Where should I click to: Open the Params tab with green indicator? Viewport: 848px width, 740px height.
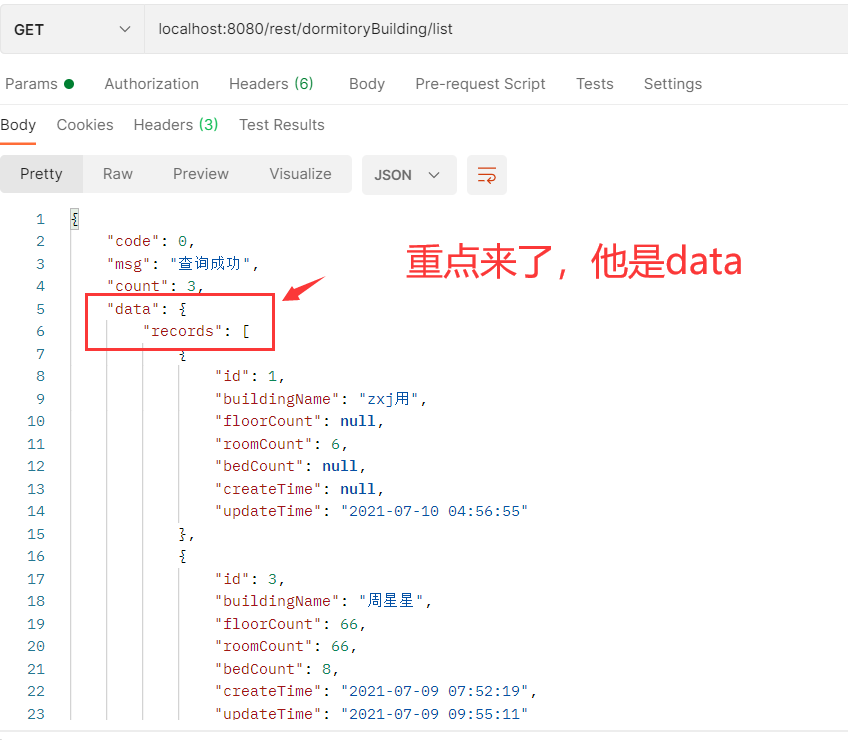(x=35, y=84)
